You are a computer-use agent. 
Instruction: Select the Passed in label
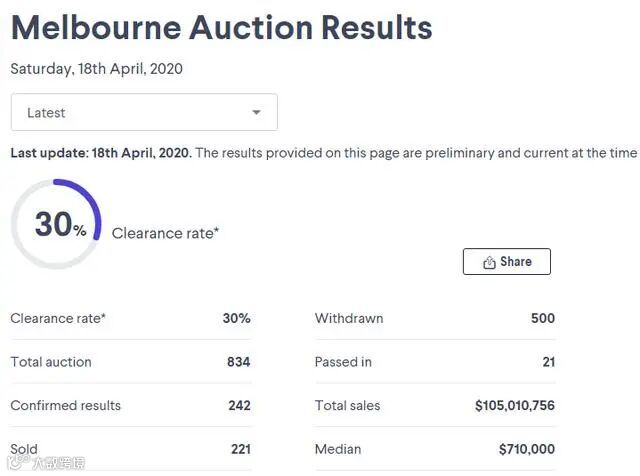click(345, 362)
